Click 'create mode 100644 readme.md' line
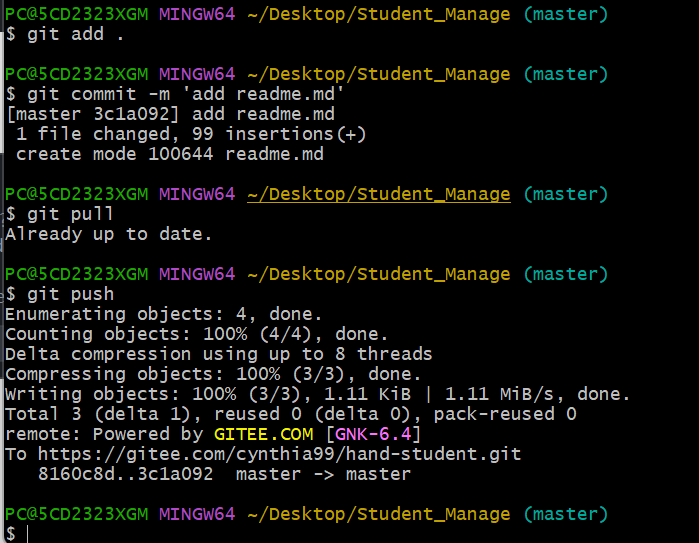699x543 pixels. point(169,154)
